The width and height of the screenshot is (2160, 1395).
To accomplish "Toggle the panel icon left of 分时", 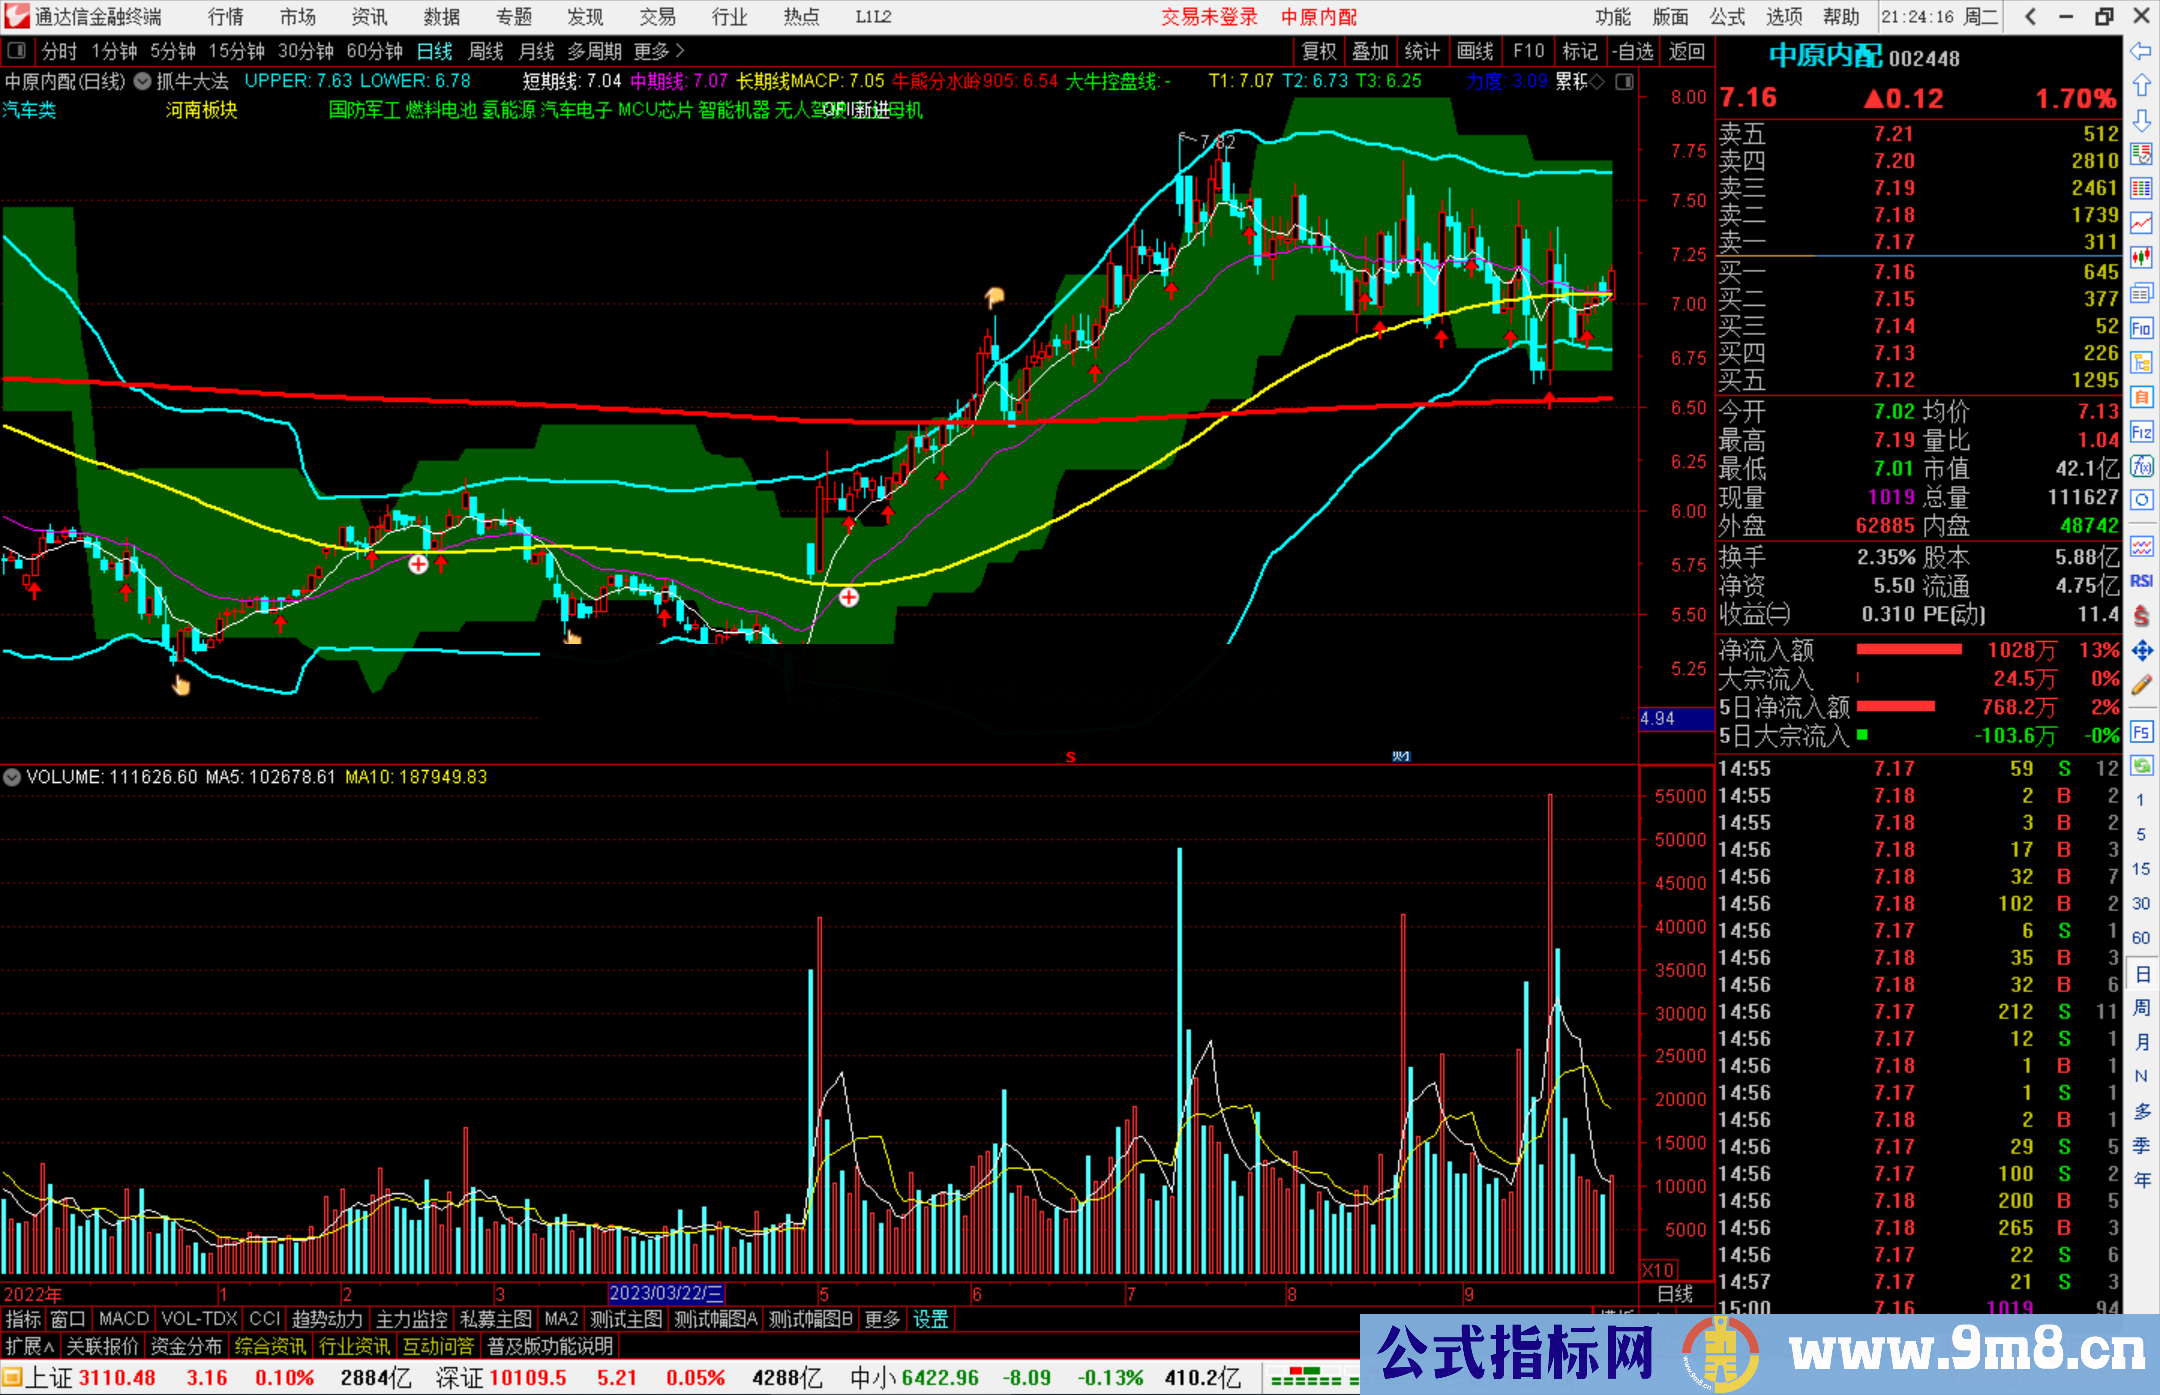I will click(16, 51).
